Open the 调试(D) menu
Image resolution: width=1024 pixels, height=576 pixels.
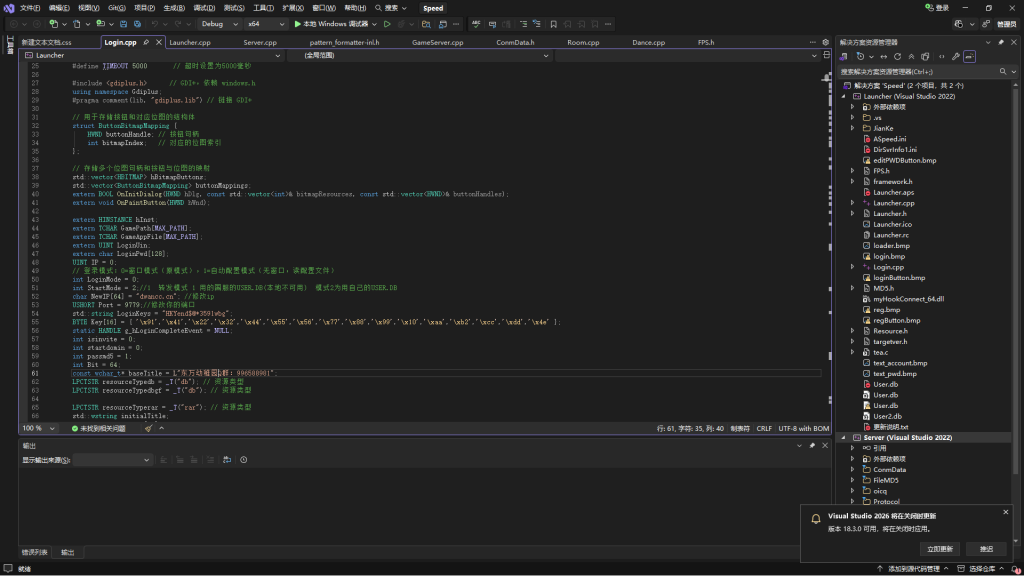point(204,7)
